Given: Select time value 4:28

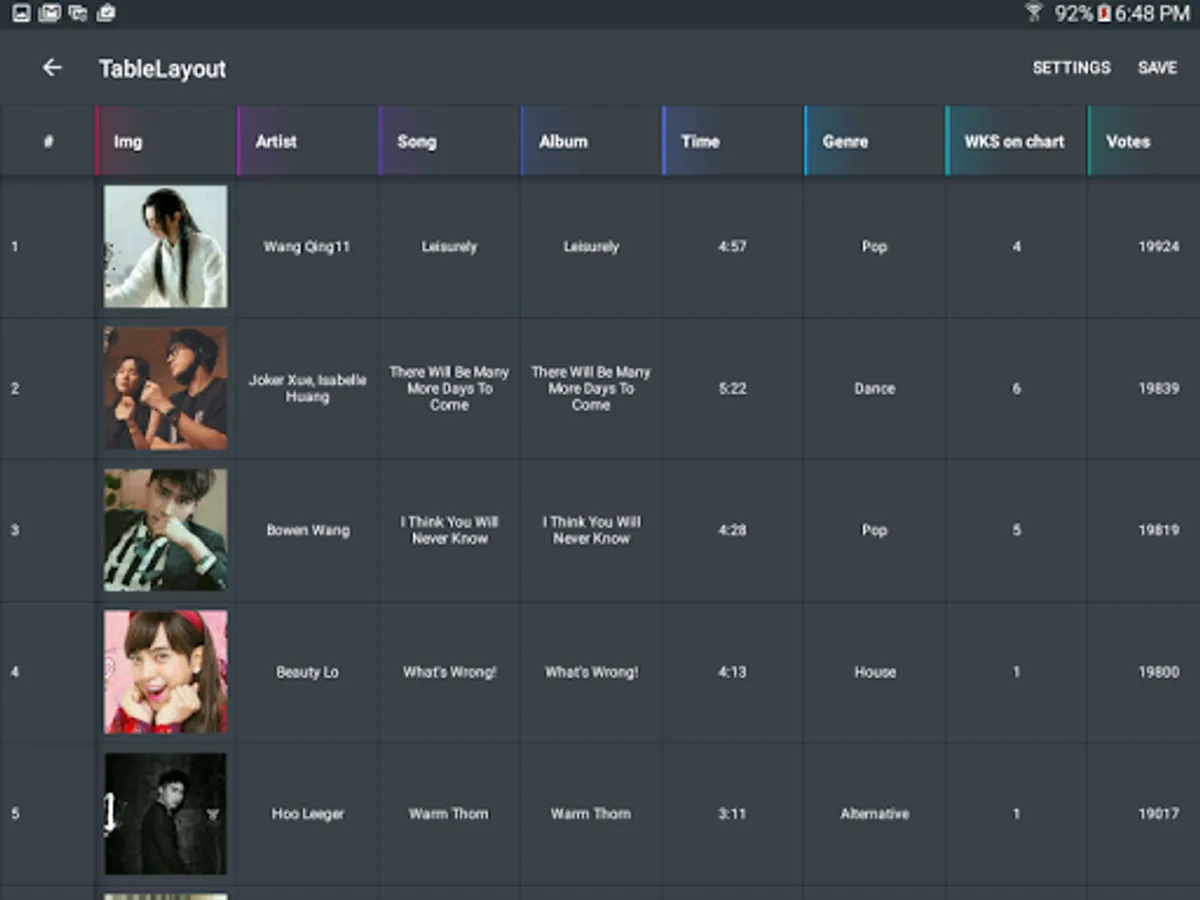Looking at the screenshot, I should click(x=732, y=530).
